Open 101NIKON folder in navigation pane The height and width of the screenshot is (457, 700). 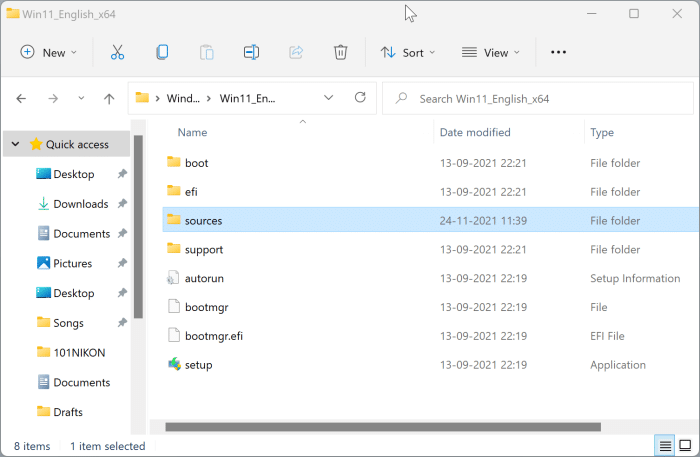point(79,353)
